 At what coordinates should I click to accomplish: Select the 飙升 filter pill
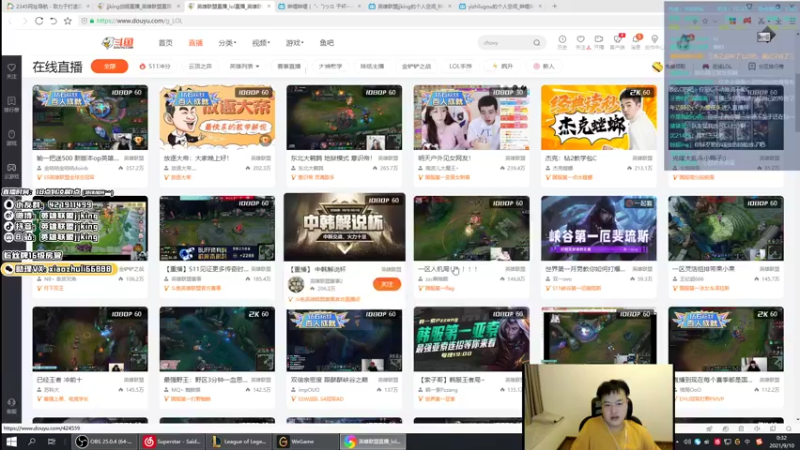click(x=503, y=66)
